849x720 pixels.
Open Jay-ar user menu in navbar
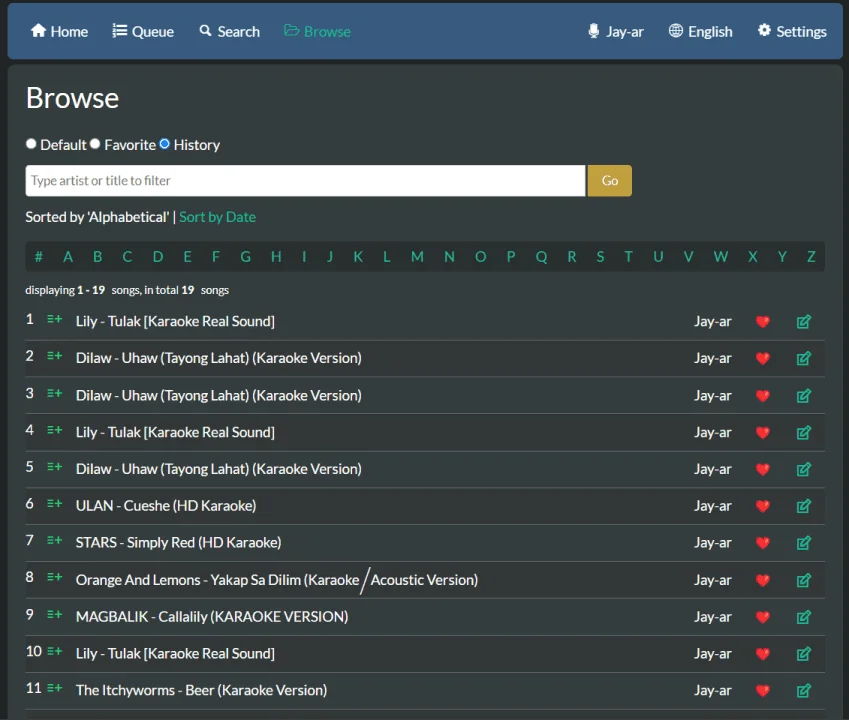tap(616, 31)
